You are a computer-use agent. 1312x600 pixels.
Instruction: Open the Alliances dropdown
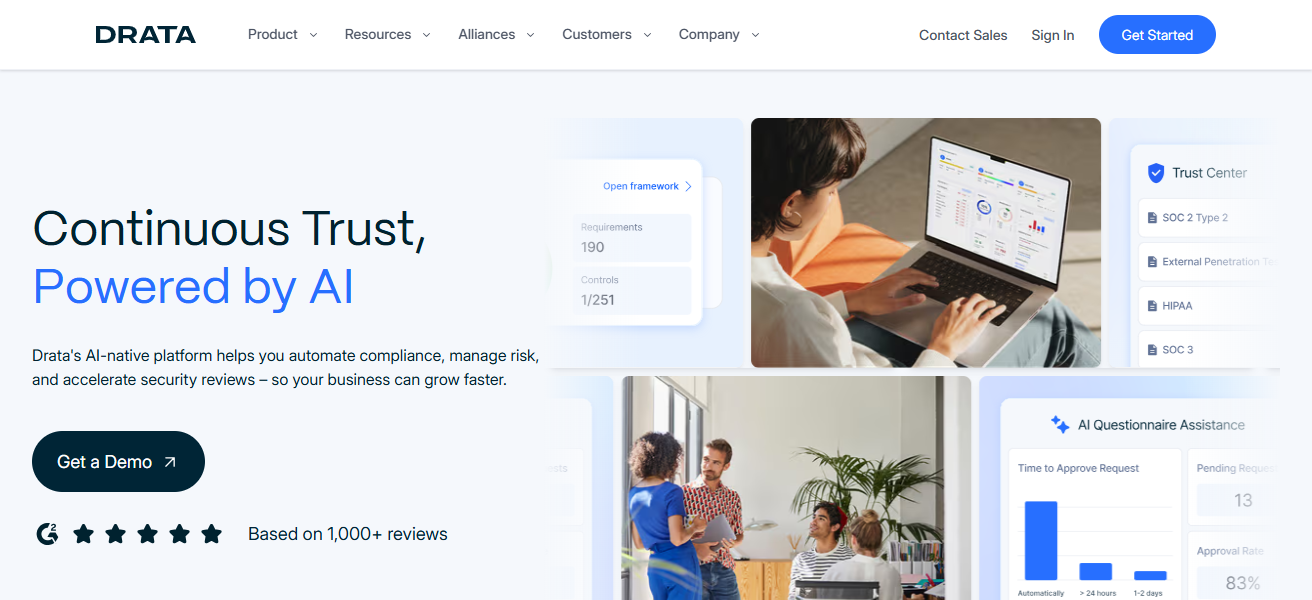coord(496,35)
